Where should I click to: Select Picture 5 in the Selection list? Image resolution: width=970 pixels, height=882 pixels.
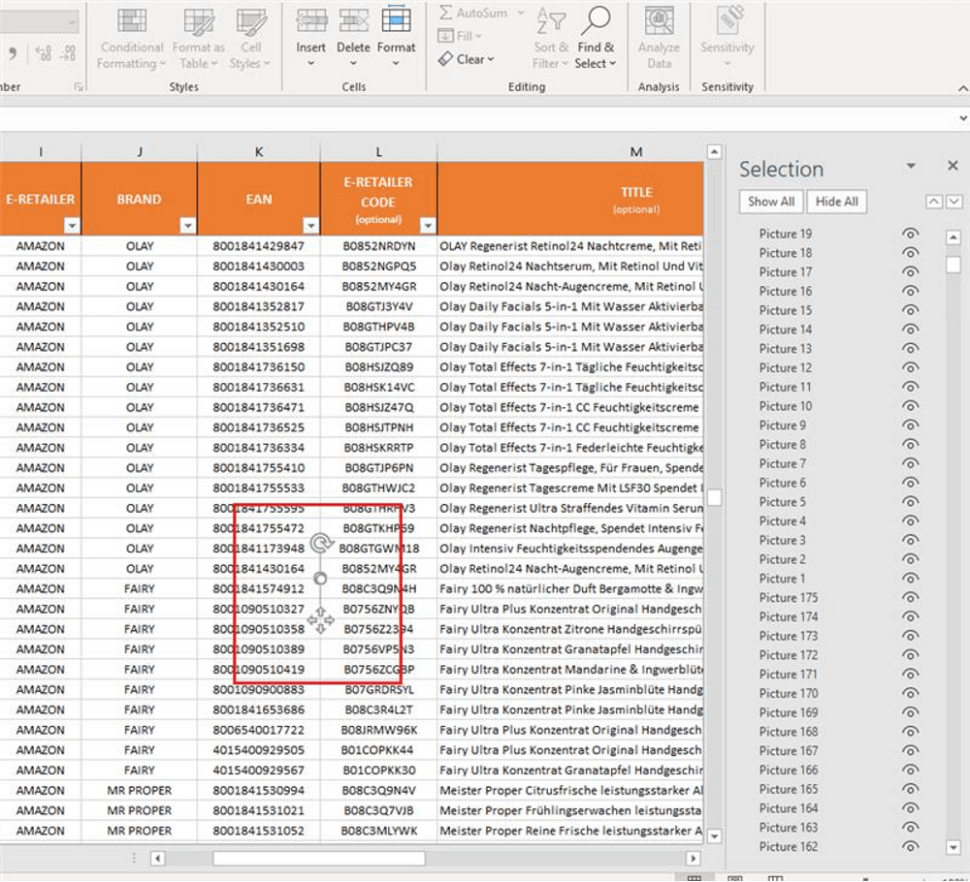(x=782, y=502)
